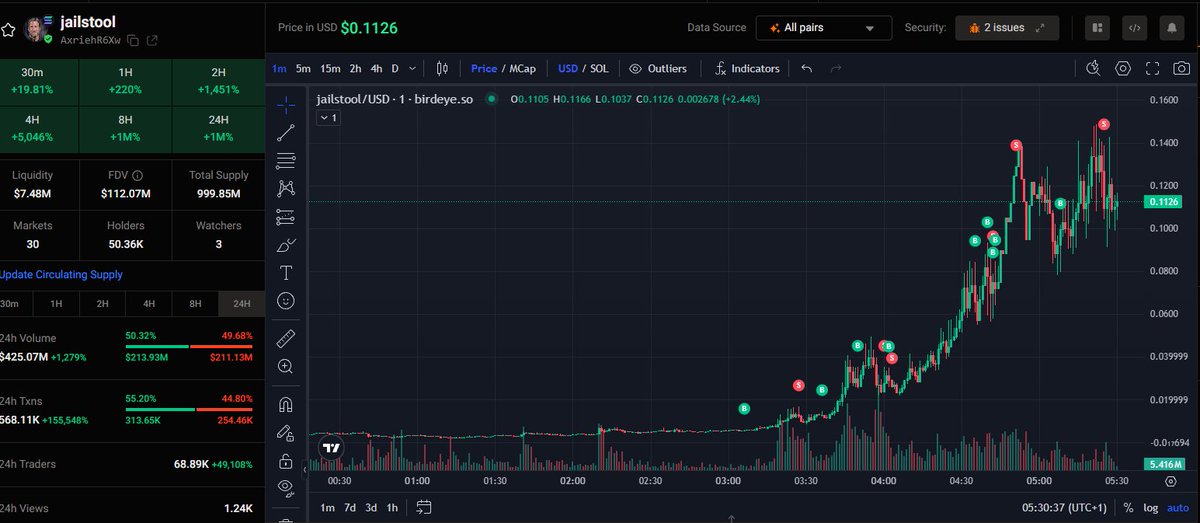Expand the timeframe interval dropdown chevron

(412, 69)
